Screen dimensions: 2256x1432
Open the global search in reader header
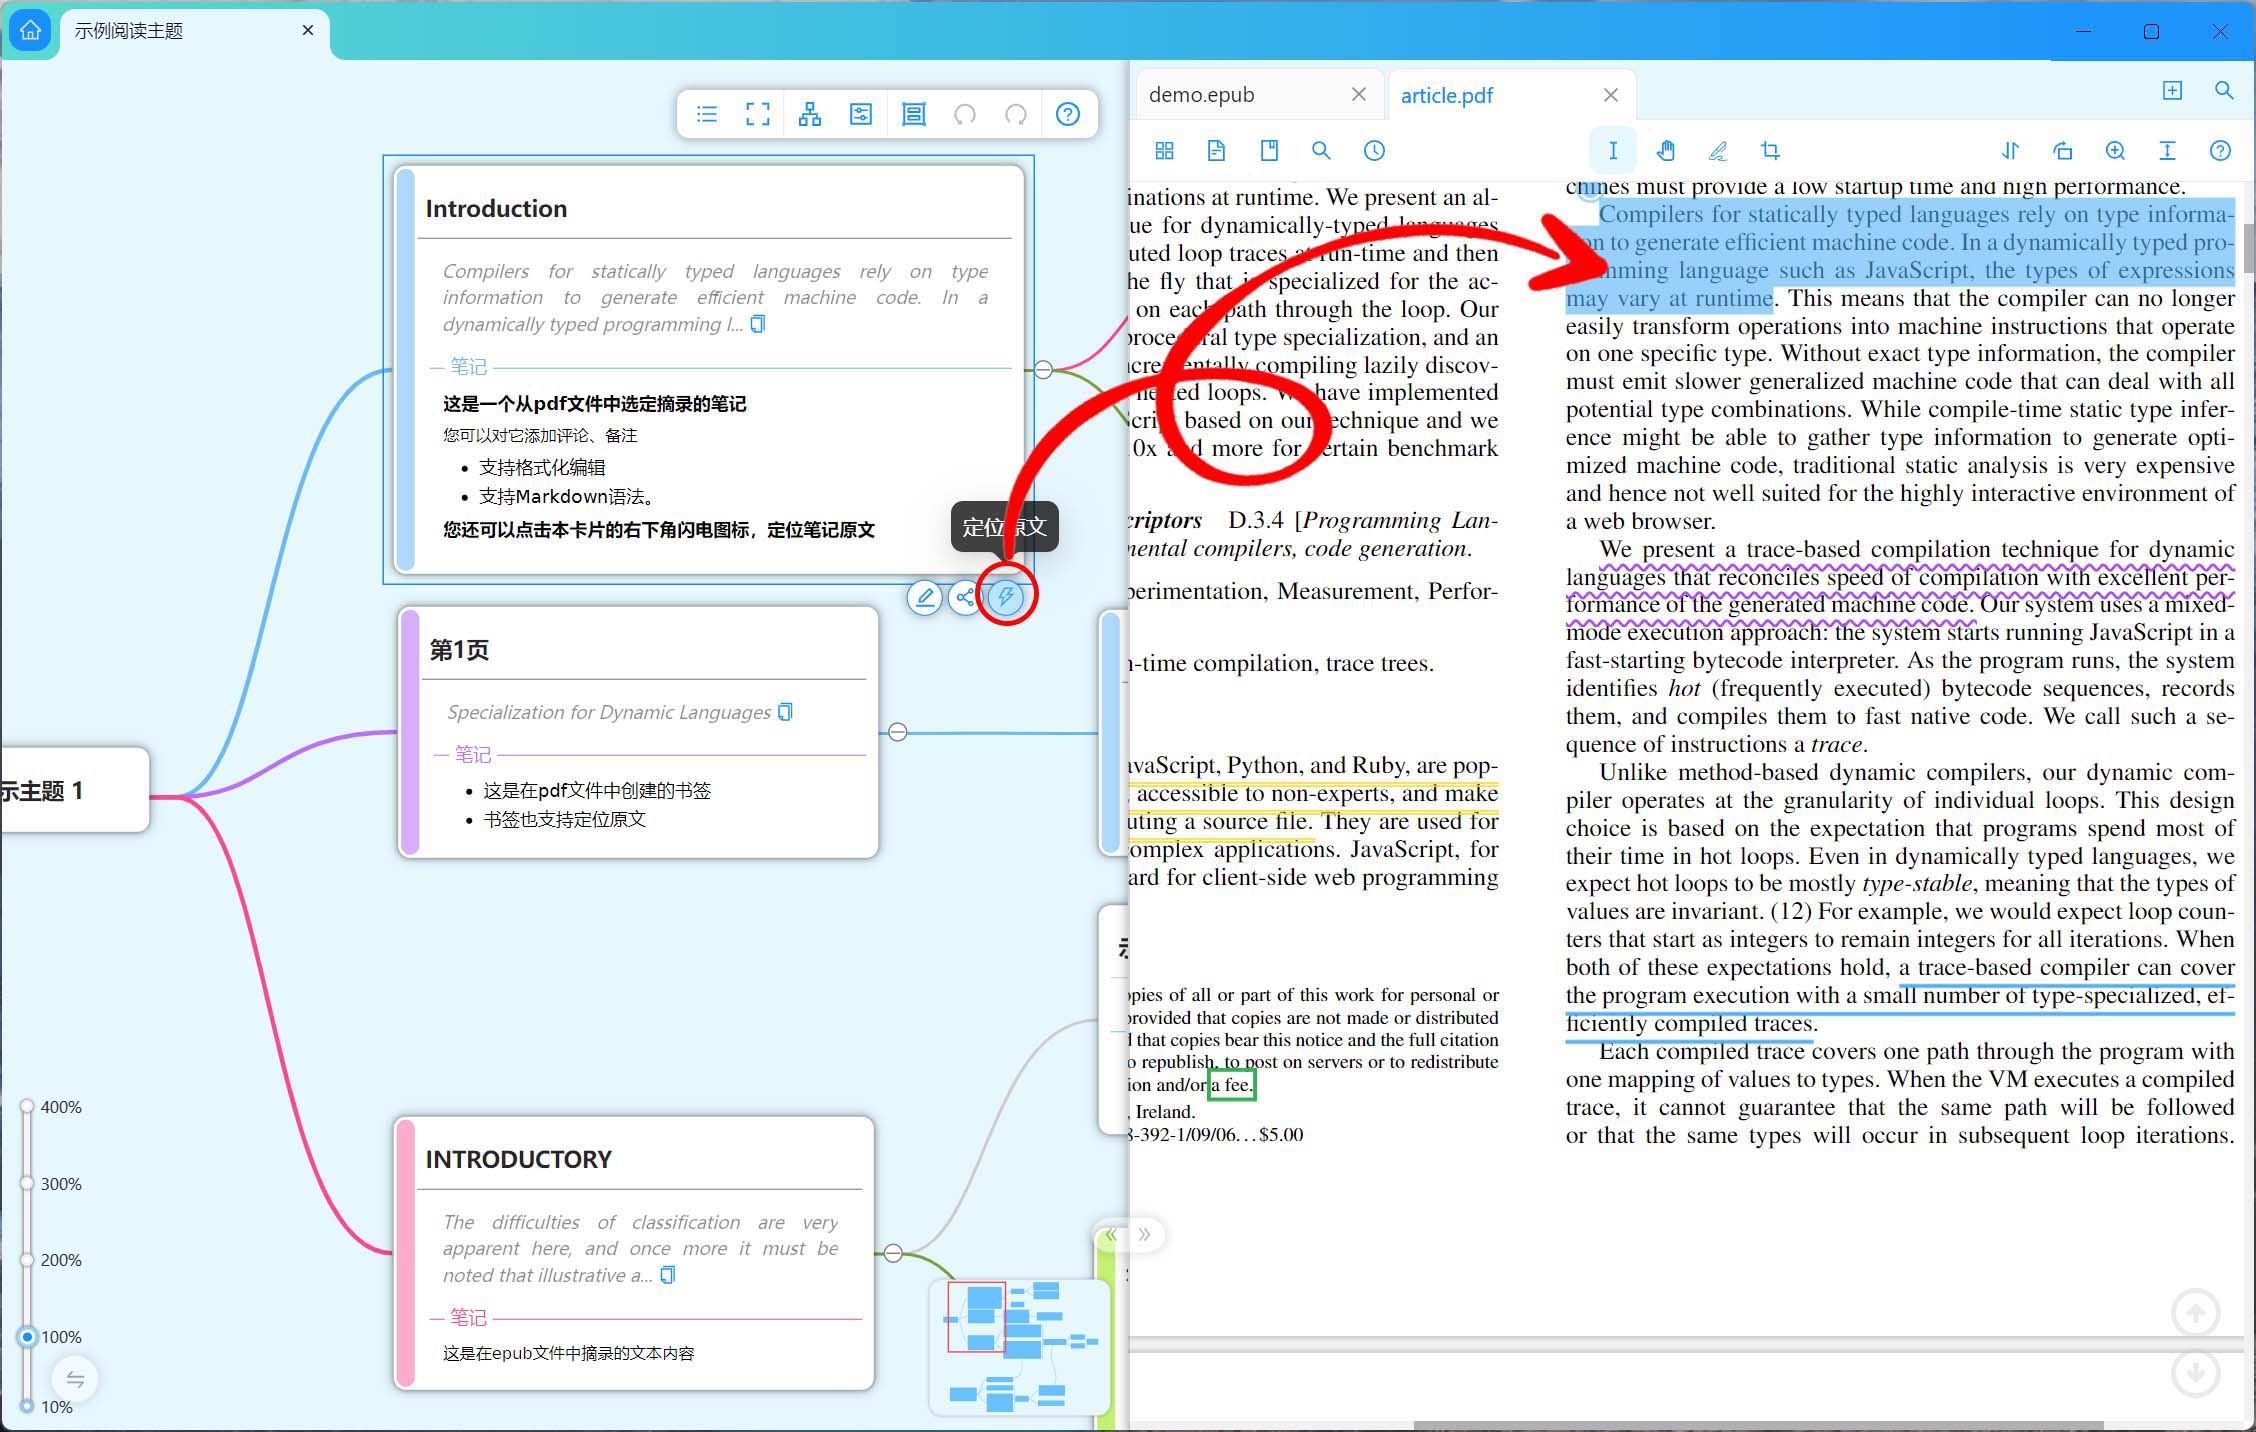coord(2224,90)
